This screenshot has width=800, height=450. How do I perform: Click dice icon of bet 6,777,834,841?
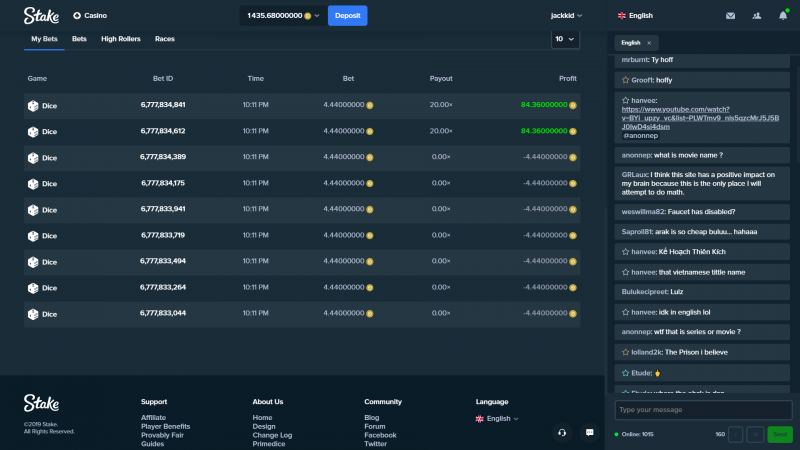pyautogui.click(x=33, y=106)
